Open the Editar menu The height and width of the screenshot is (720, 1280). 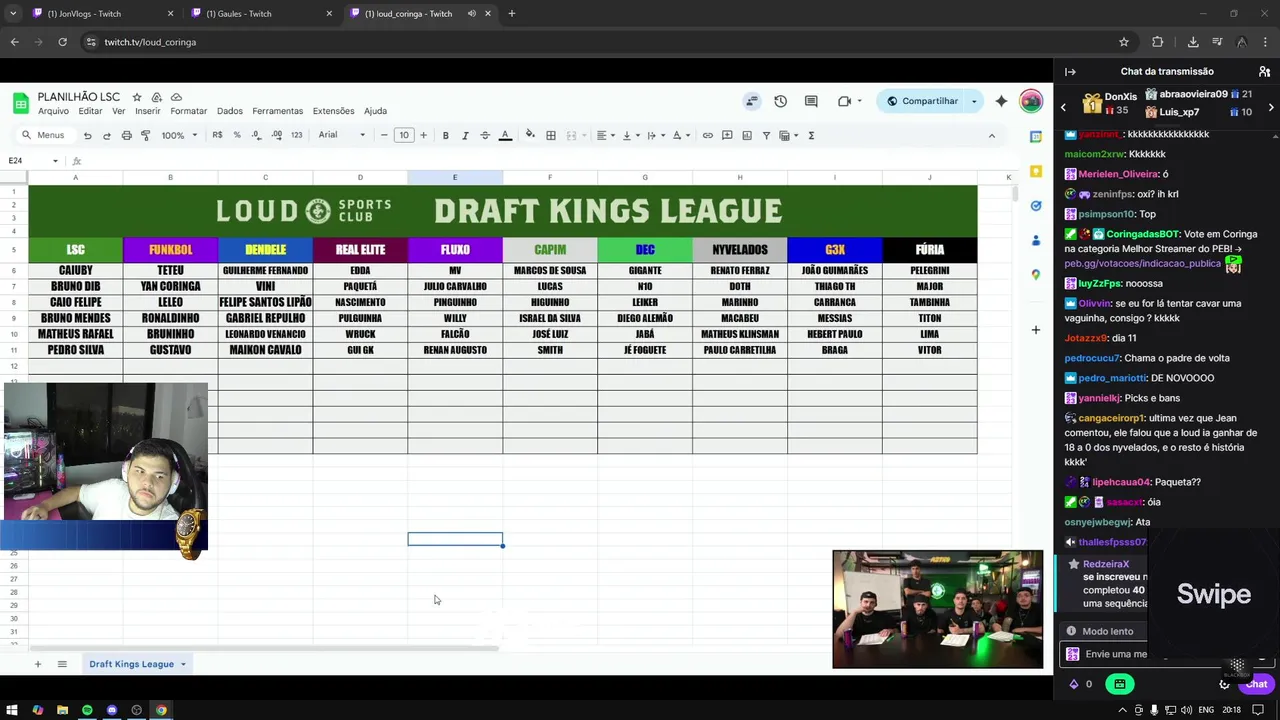pyautogui.click(x=90, y=111)
